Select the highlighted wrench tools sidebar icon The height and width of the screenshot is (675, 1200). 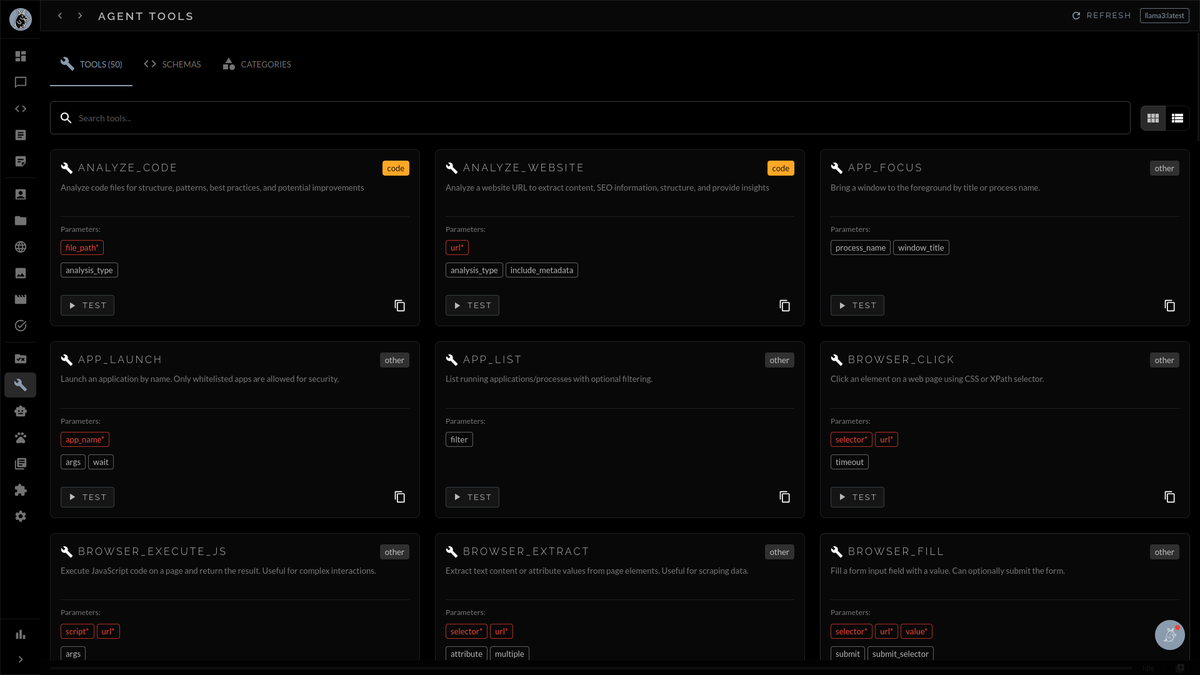point(20,385)
